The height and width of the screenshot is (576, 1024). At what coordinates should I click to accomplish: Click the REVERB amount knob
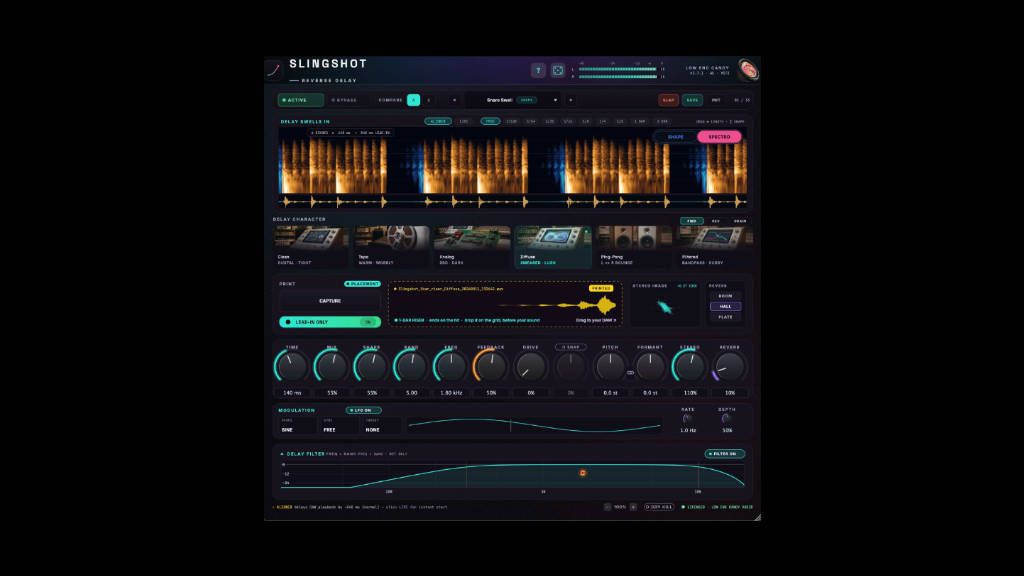pos(729,366)
